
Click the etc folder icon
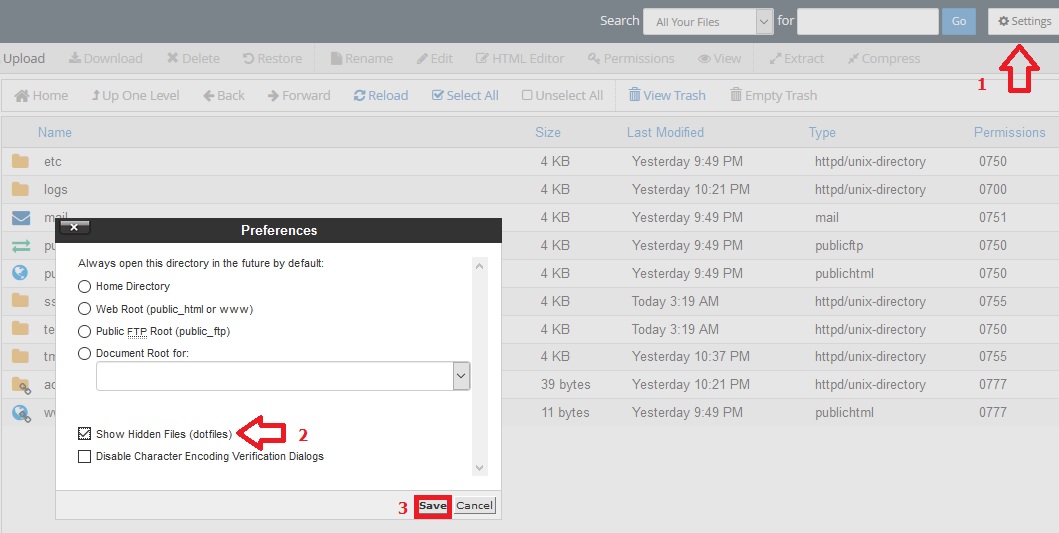[x=20, y=161]
